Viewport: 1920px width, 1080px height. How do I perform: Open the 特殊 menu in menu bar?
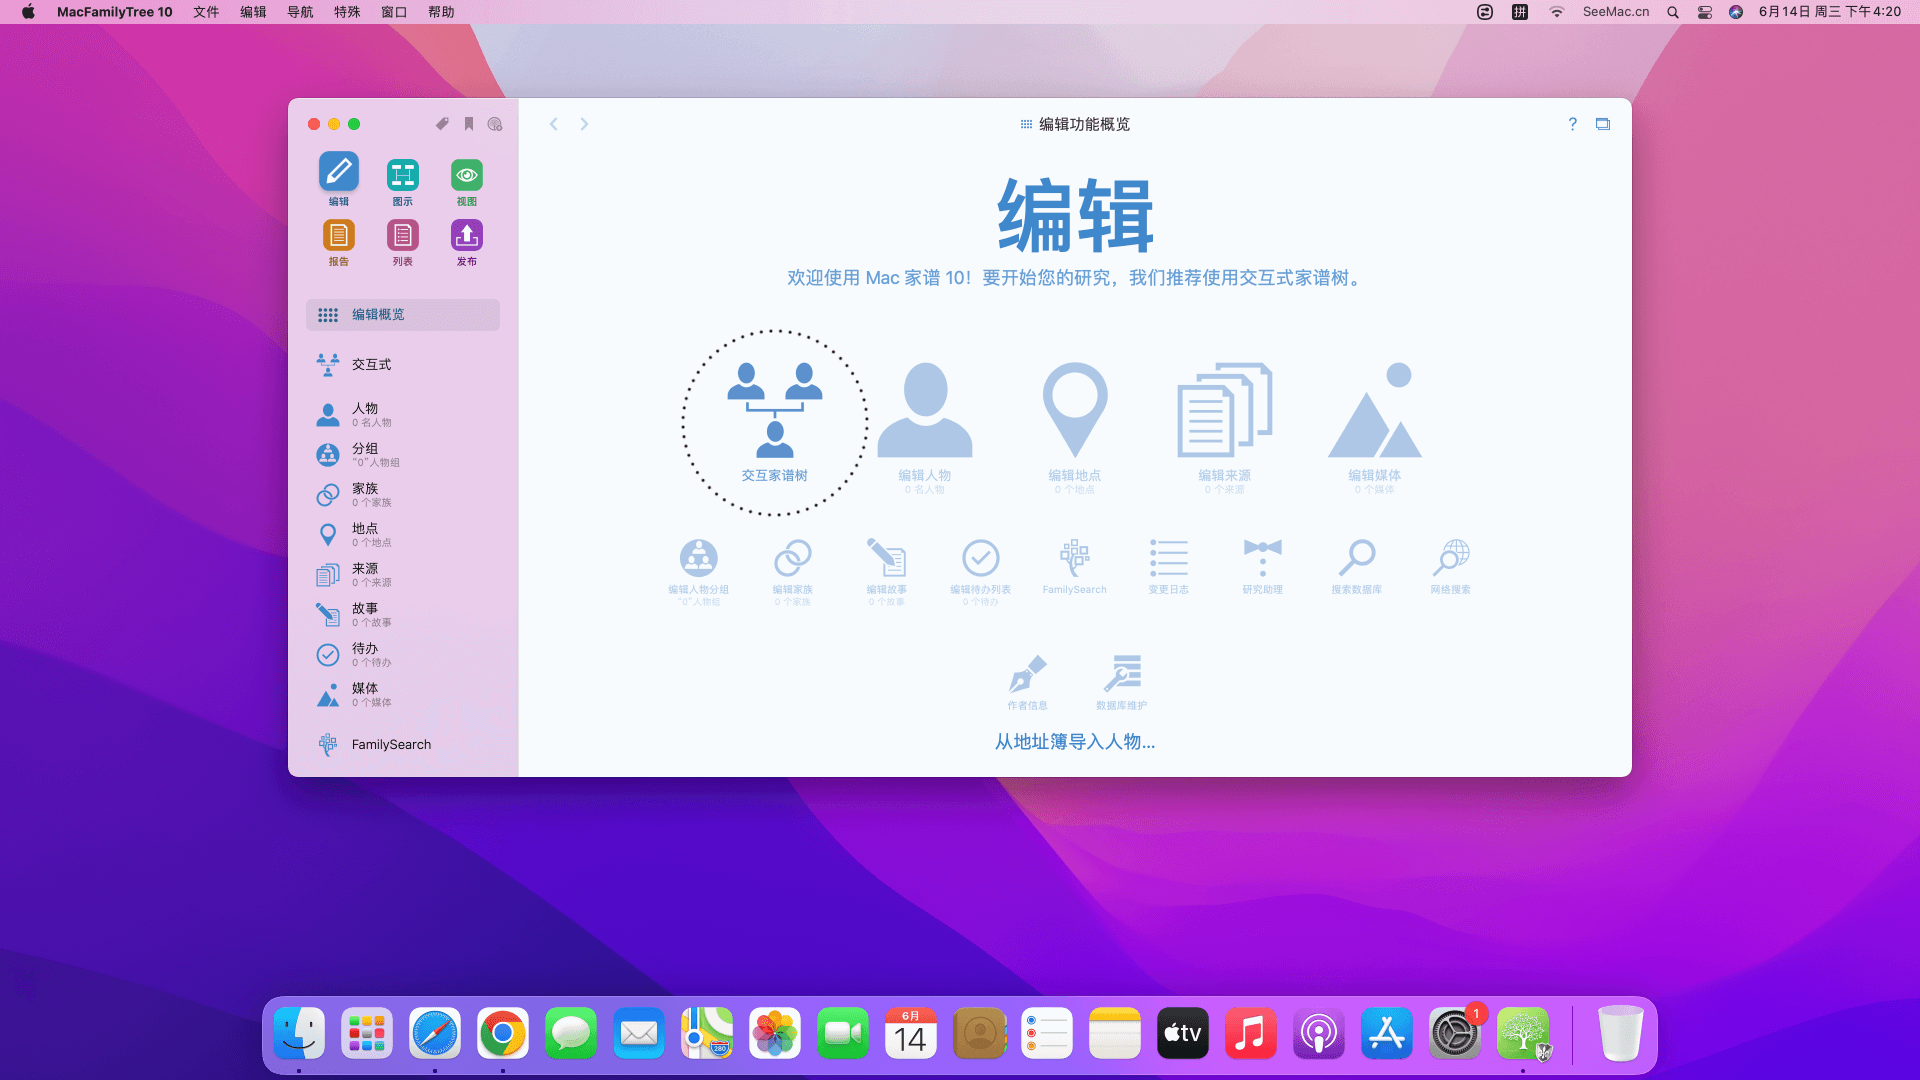[x=347, y=12]
